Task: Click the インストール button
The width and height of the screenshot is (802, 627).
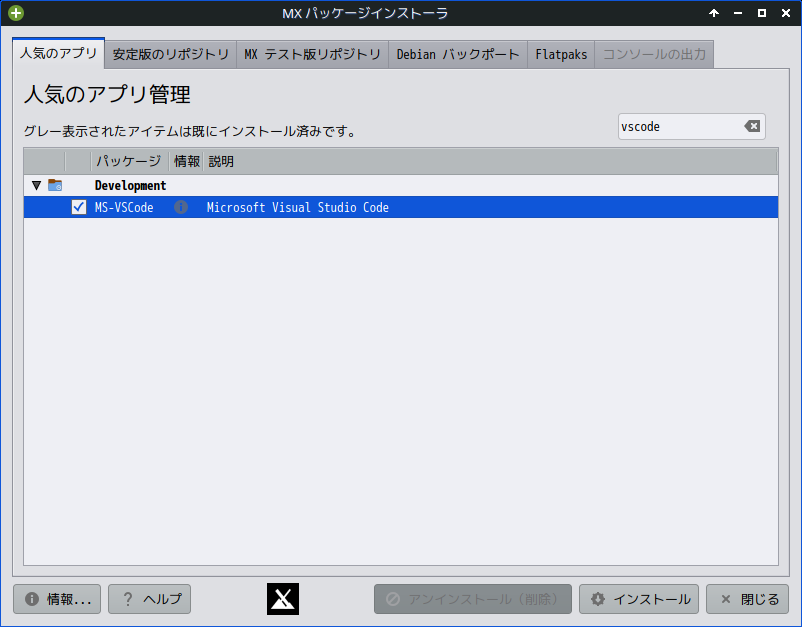Action: coord(639,599)
